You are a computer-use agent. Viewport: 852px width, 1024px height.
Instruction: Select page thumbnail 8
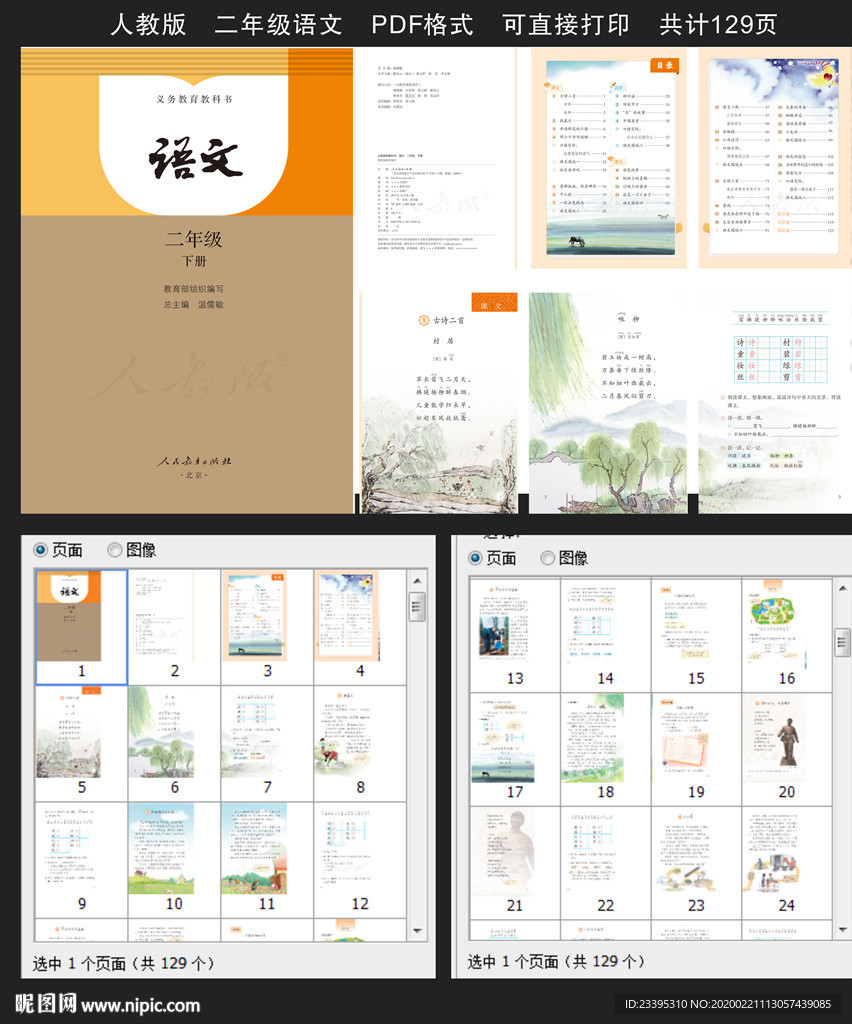coord(360,743)
